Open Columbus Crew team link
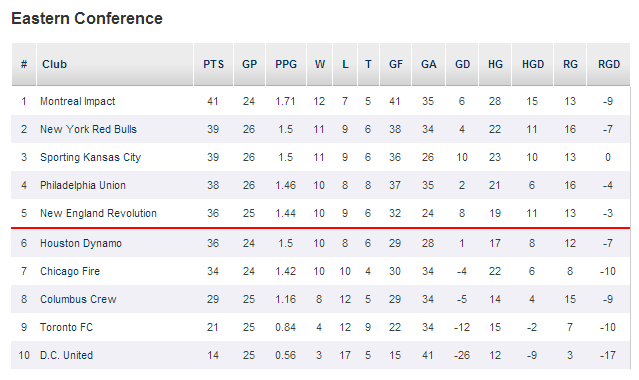Viewport: 639px width, 380px height. point(78,299)
